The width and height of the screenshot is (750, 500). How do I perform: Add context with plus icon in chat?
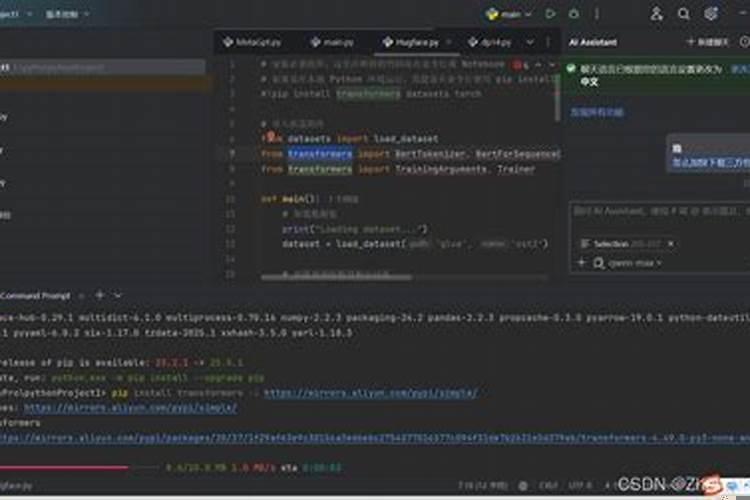pos(582,263)
